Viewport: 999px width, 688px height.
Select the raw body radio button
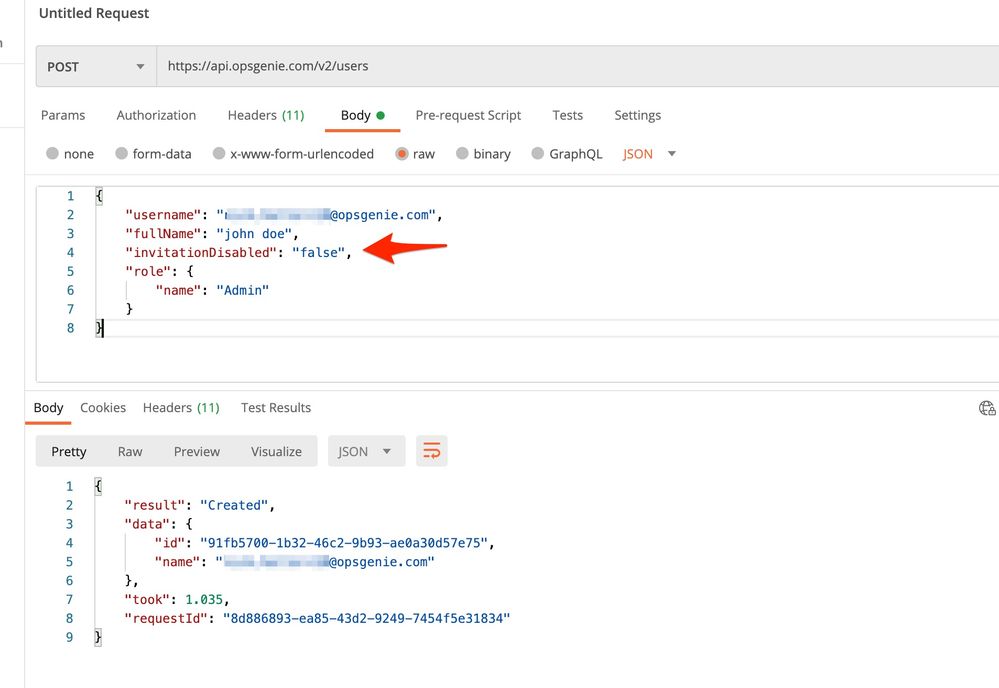click(x=401, y=154)
